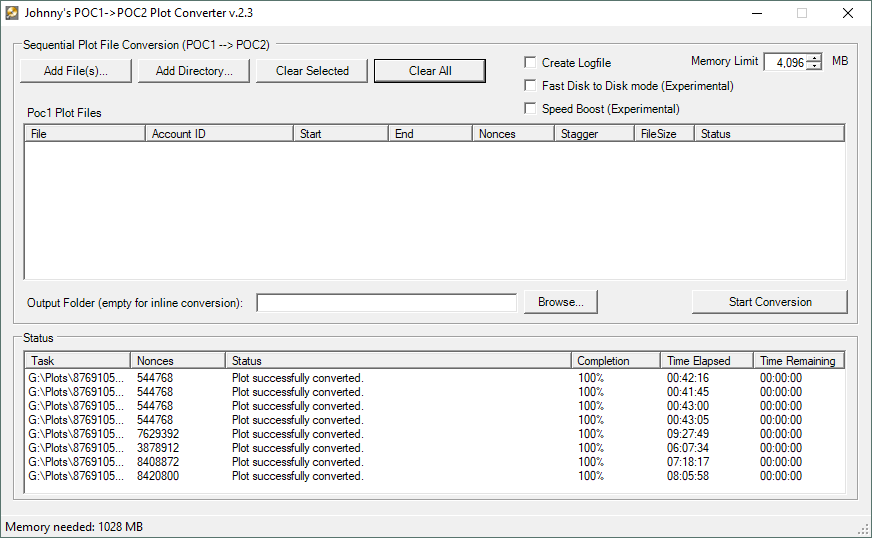
Task: Select task row with elapsed 00:41:45
Action: point(434,392)
